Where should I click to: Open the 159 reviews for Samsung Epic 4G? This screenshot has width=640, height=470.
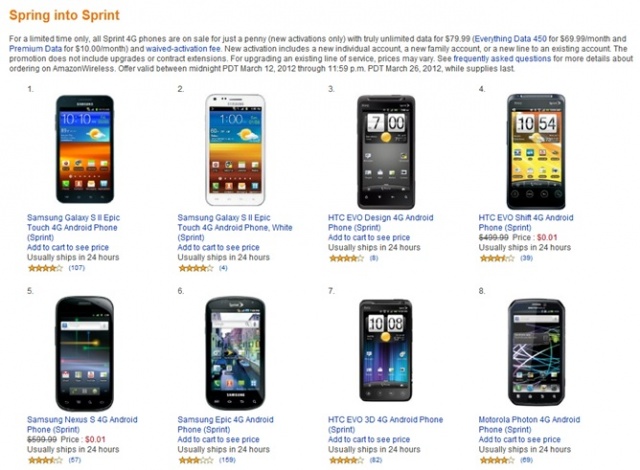pos(227,460)
